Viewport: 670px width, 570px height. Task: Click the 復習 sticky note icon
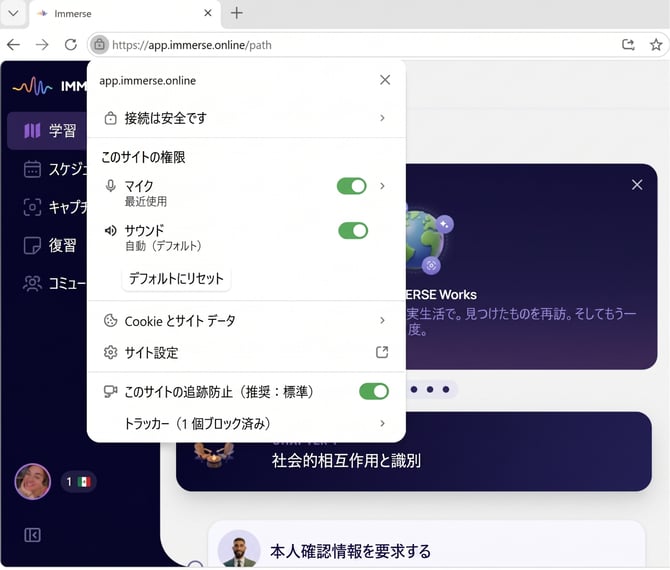pos(32,245)
